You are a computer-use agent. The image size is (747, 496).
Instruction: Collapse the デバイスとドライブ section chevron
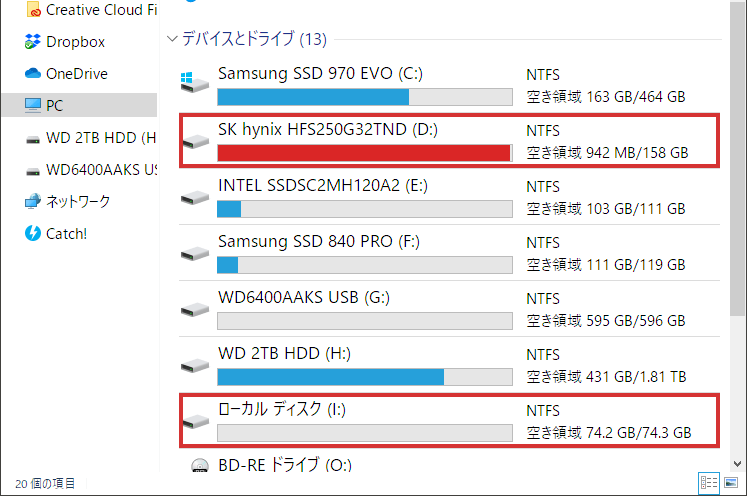(x=172, y=39)
